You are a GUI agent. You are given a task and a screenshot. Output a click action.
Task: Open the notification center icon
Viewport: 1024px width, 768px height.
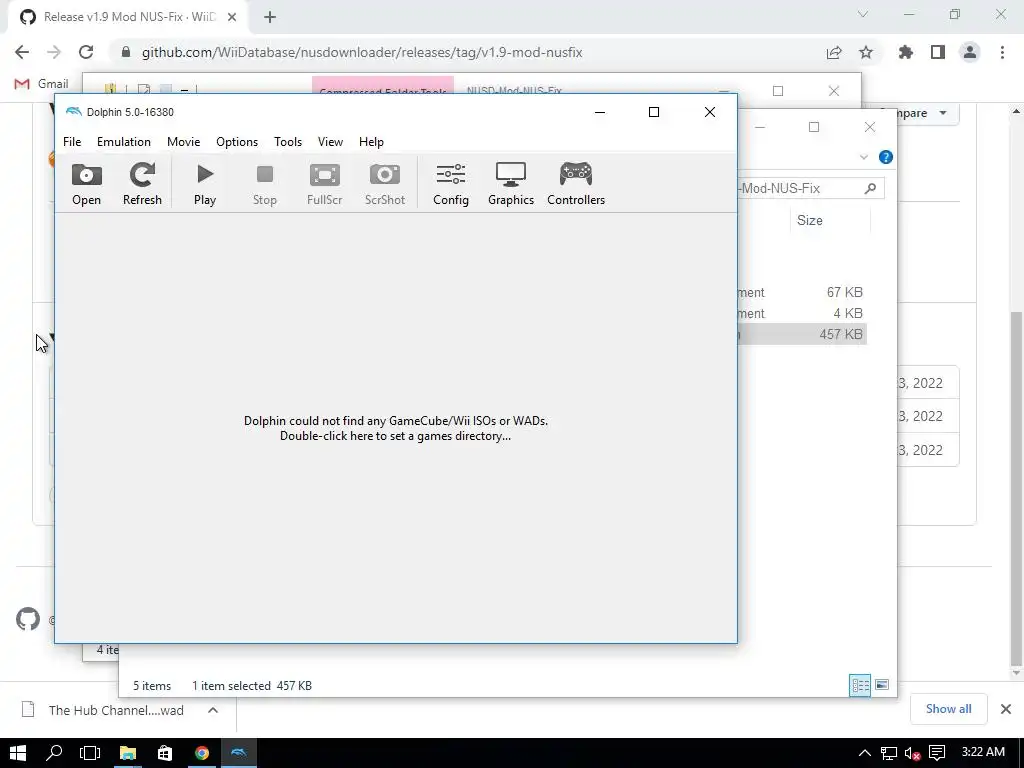937,753
